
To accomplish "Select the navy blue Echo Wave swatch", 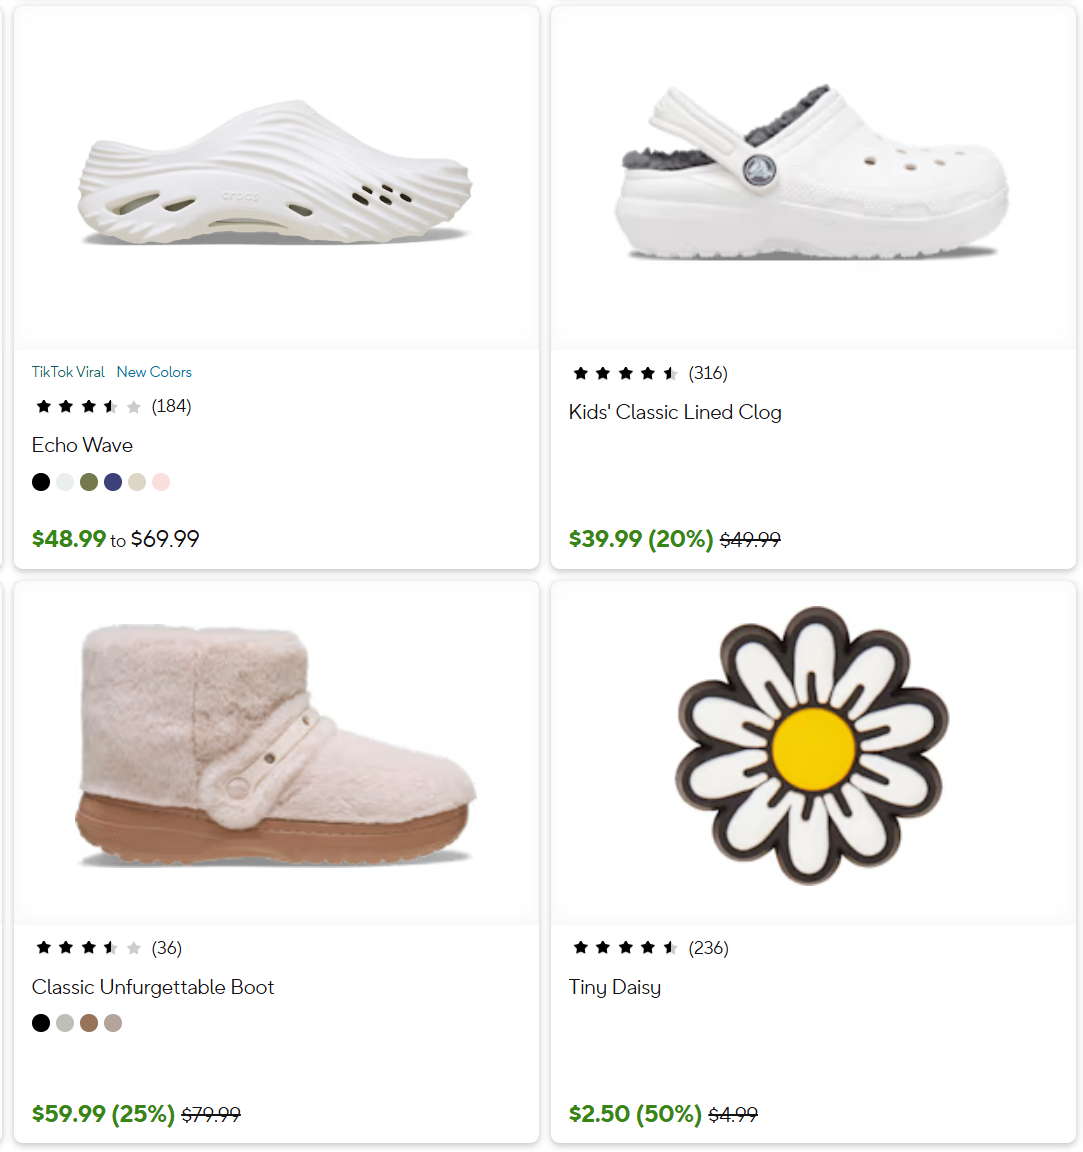I will click(x=113, y=482).
